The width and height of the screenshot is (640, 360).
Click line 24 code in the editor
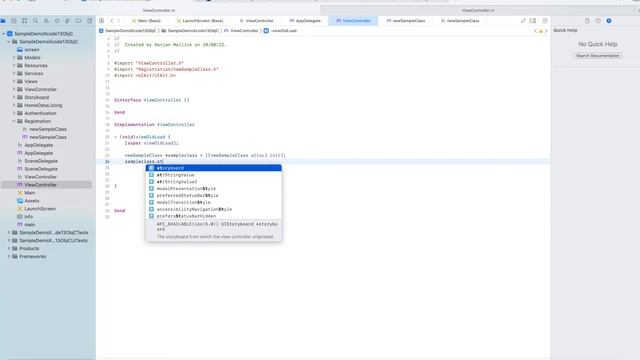(144, 162)
